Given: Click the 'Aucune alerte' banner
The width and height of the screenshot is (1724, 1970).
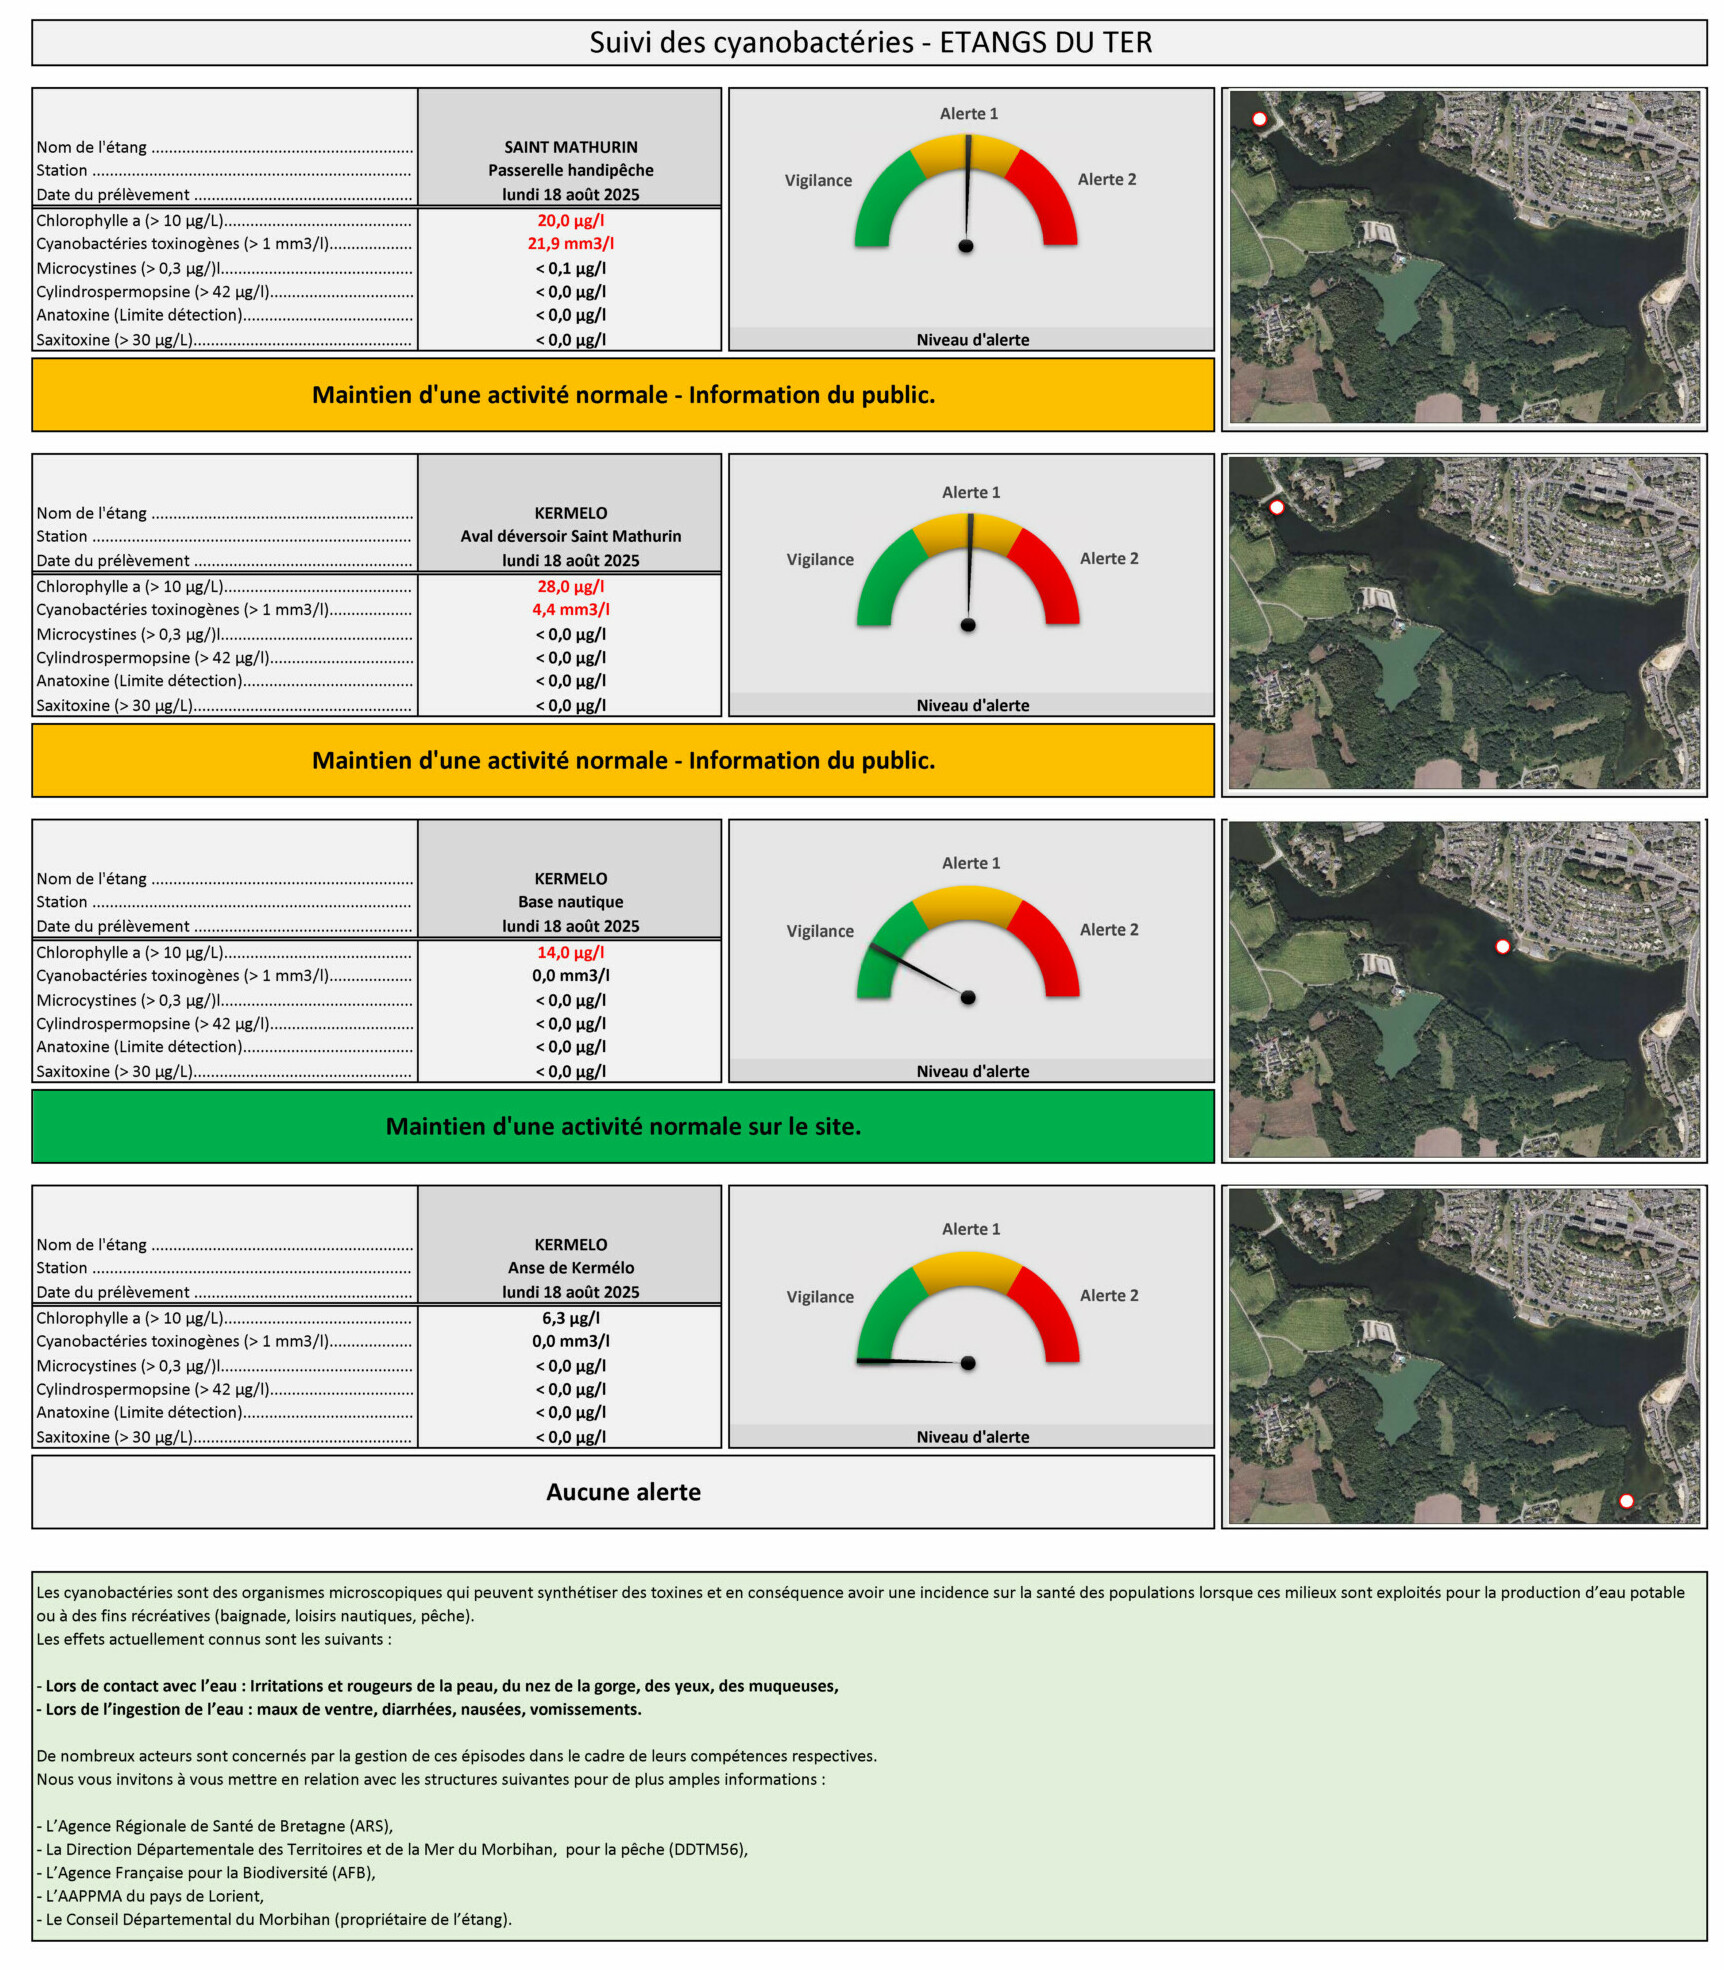Looking at the screenshot, I should point(623,1492).
